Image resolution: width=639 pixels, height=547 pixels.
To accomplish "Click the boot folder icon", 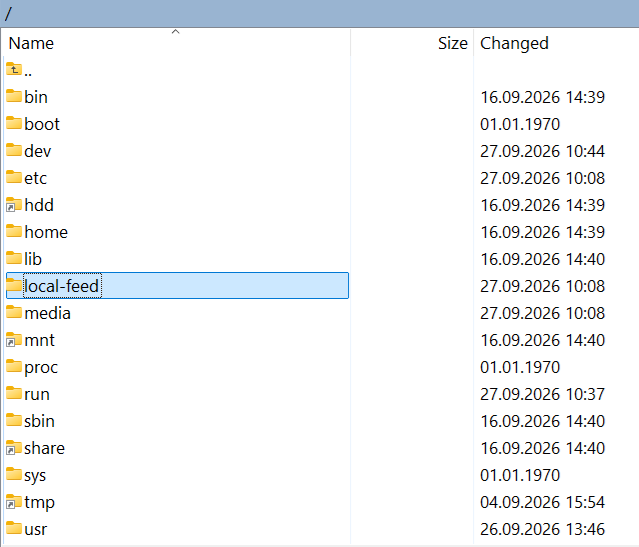I will (x=14, y=123).
